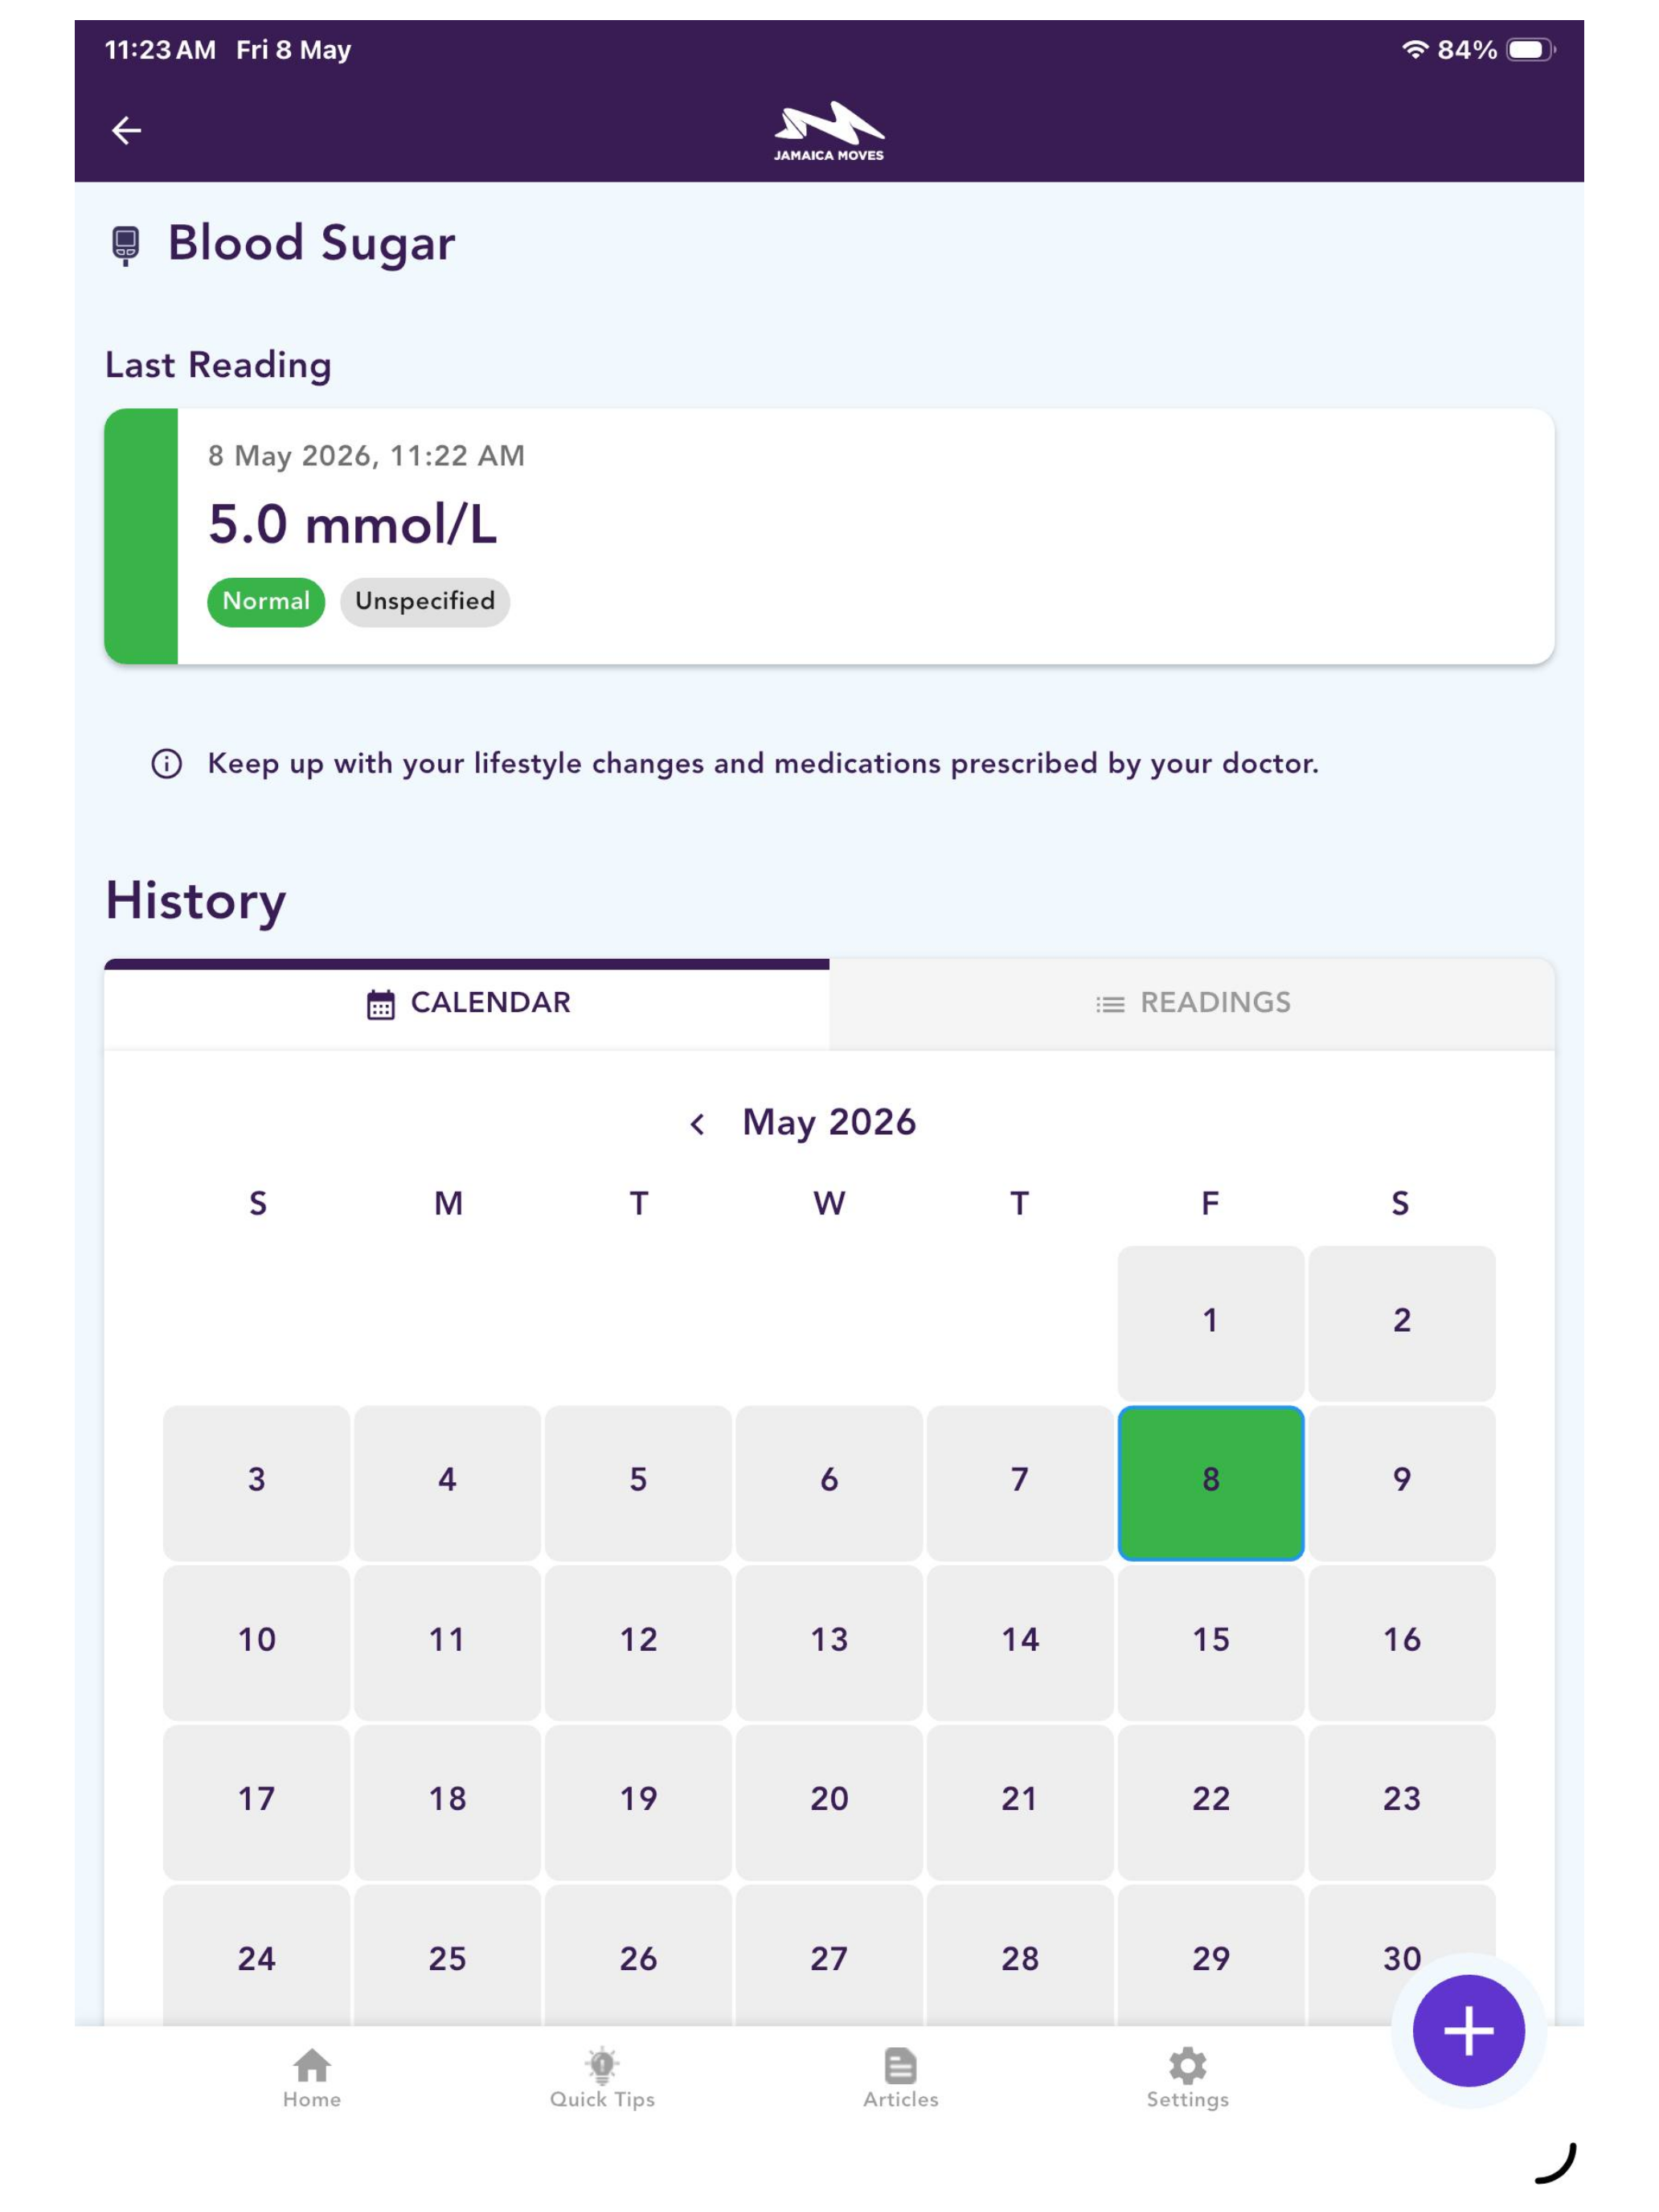Screen dimensions: 1659x2212
Task: Tap the back arrow icon
Action: coord(126,130)
